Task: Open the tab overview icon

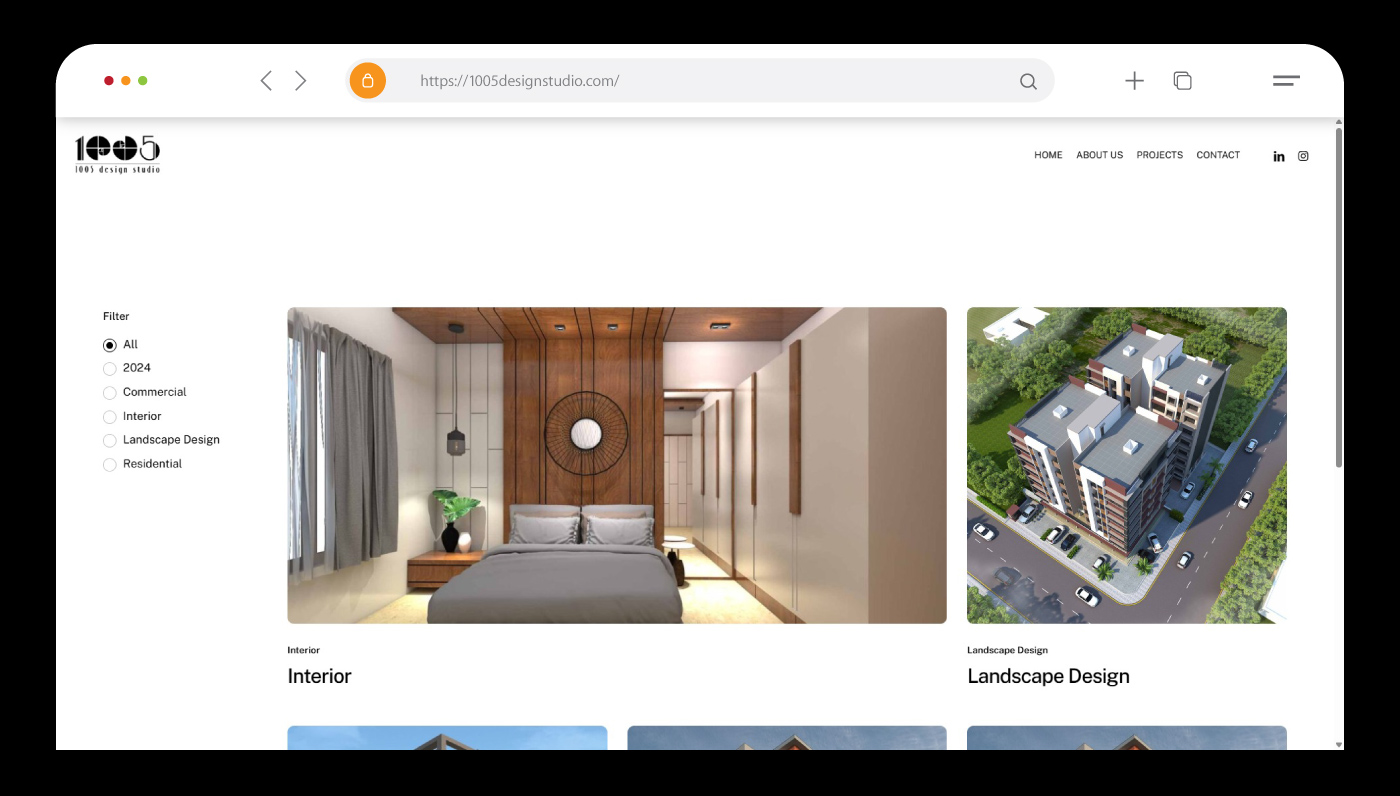Action: pos(1182,81)
